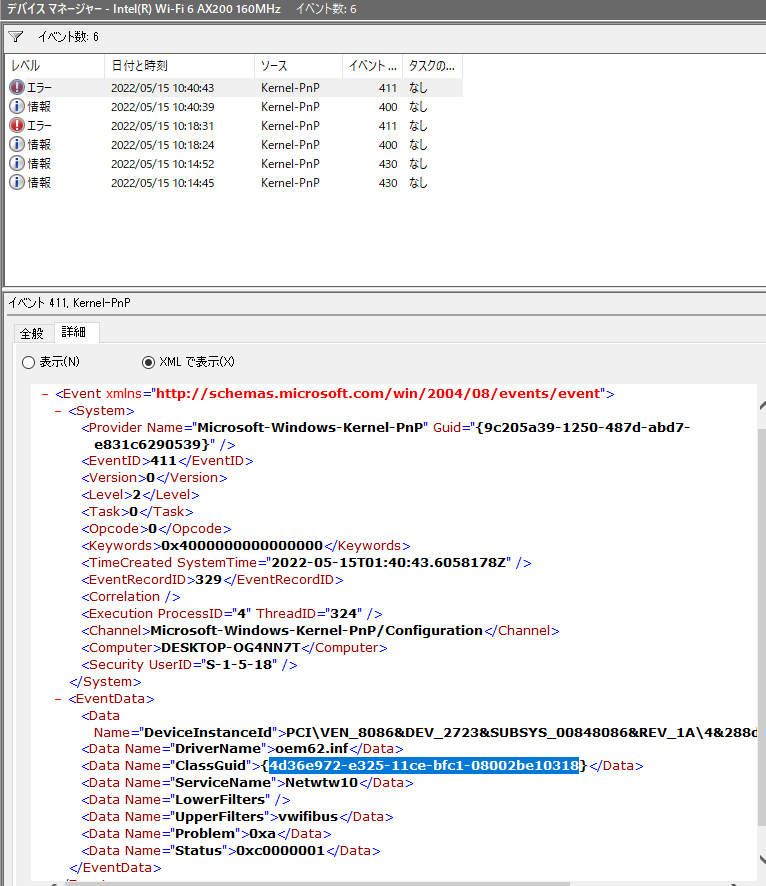Sort by ソース column header
The width and height of the screenshot is (766, 886).
point(298,66)
